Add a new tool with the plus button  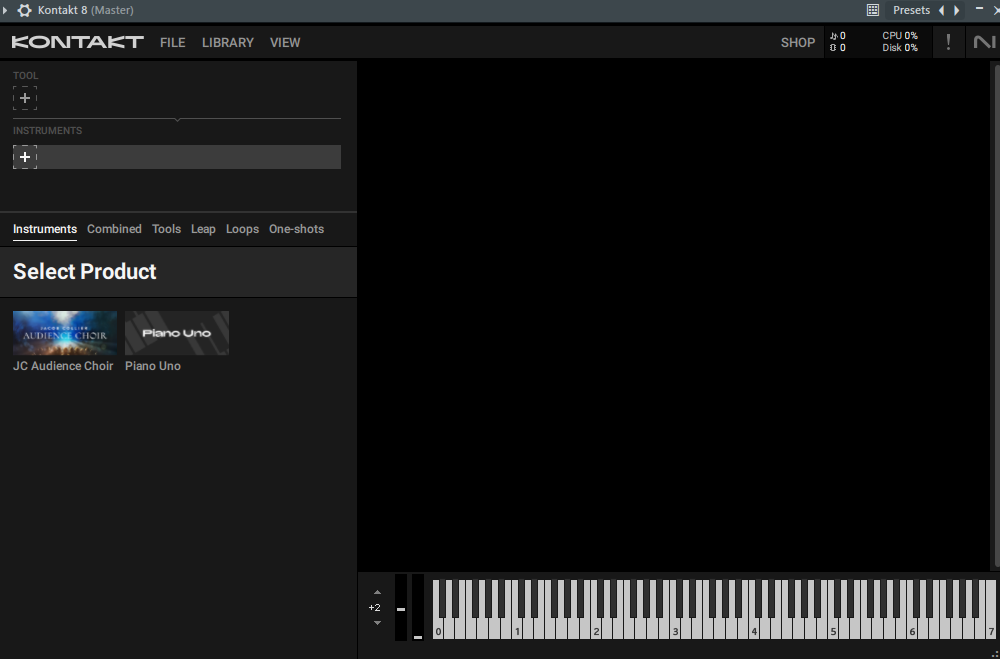(25, 98)
